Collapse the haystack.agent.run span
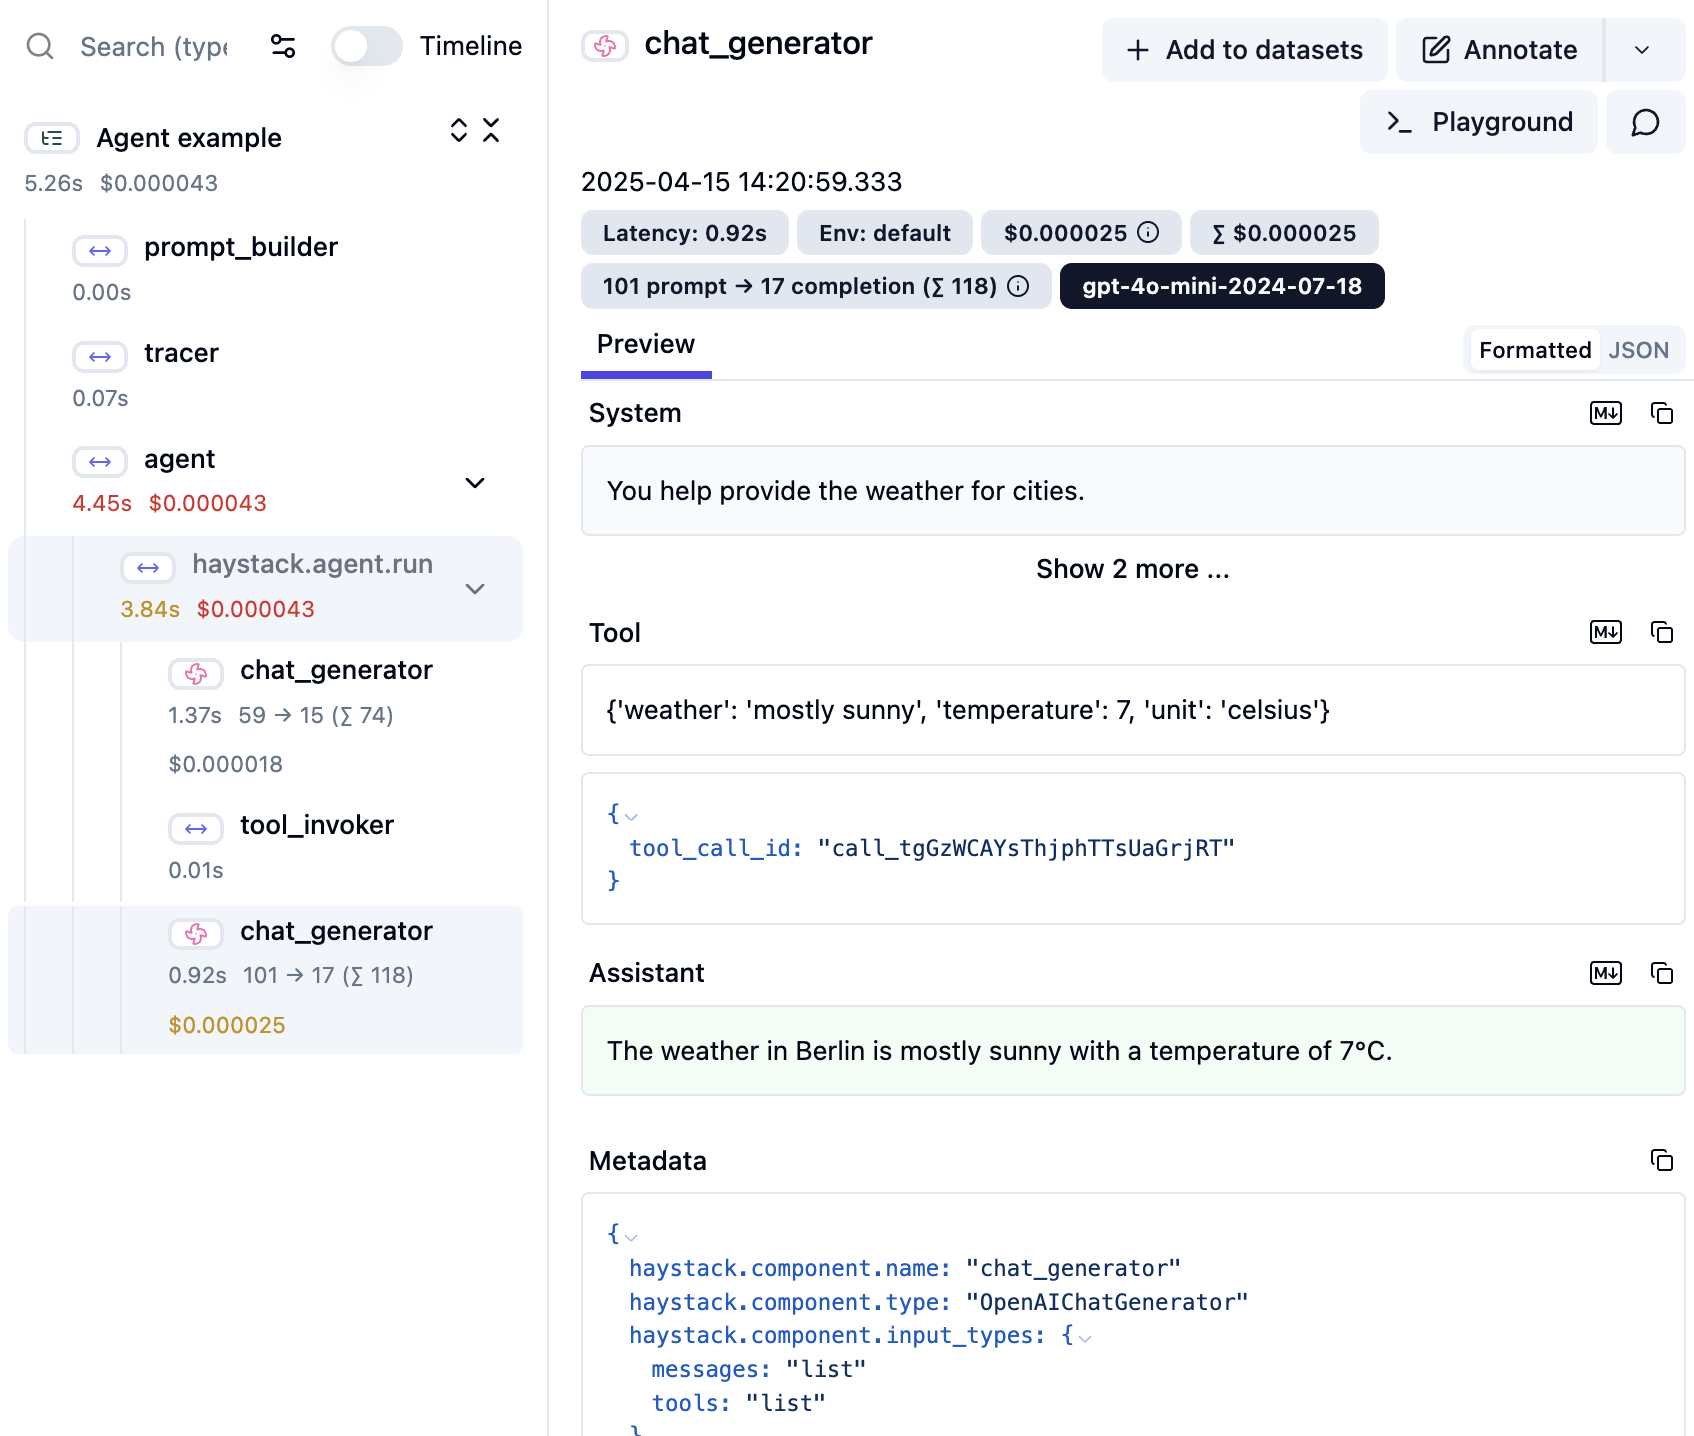 (475, 588)
